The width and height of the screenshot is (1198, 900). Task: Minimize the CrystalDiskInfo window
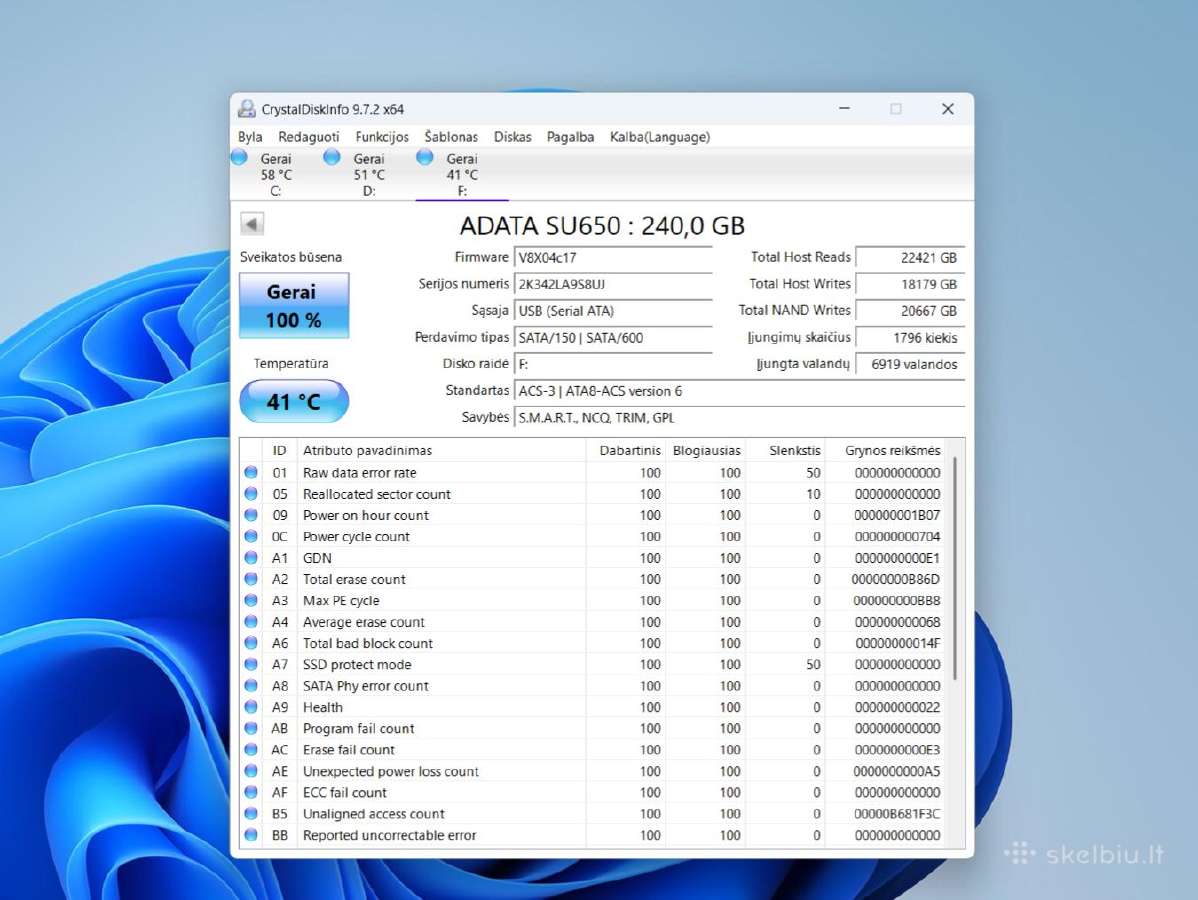pos(844,109)
